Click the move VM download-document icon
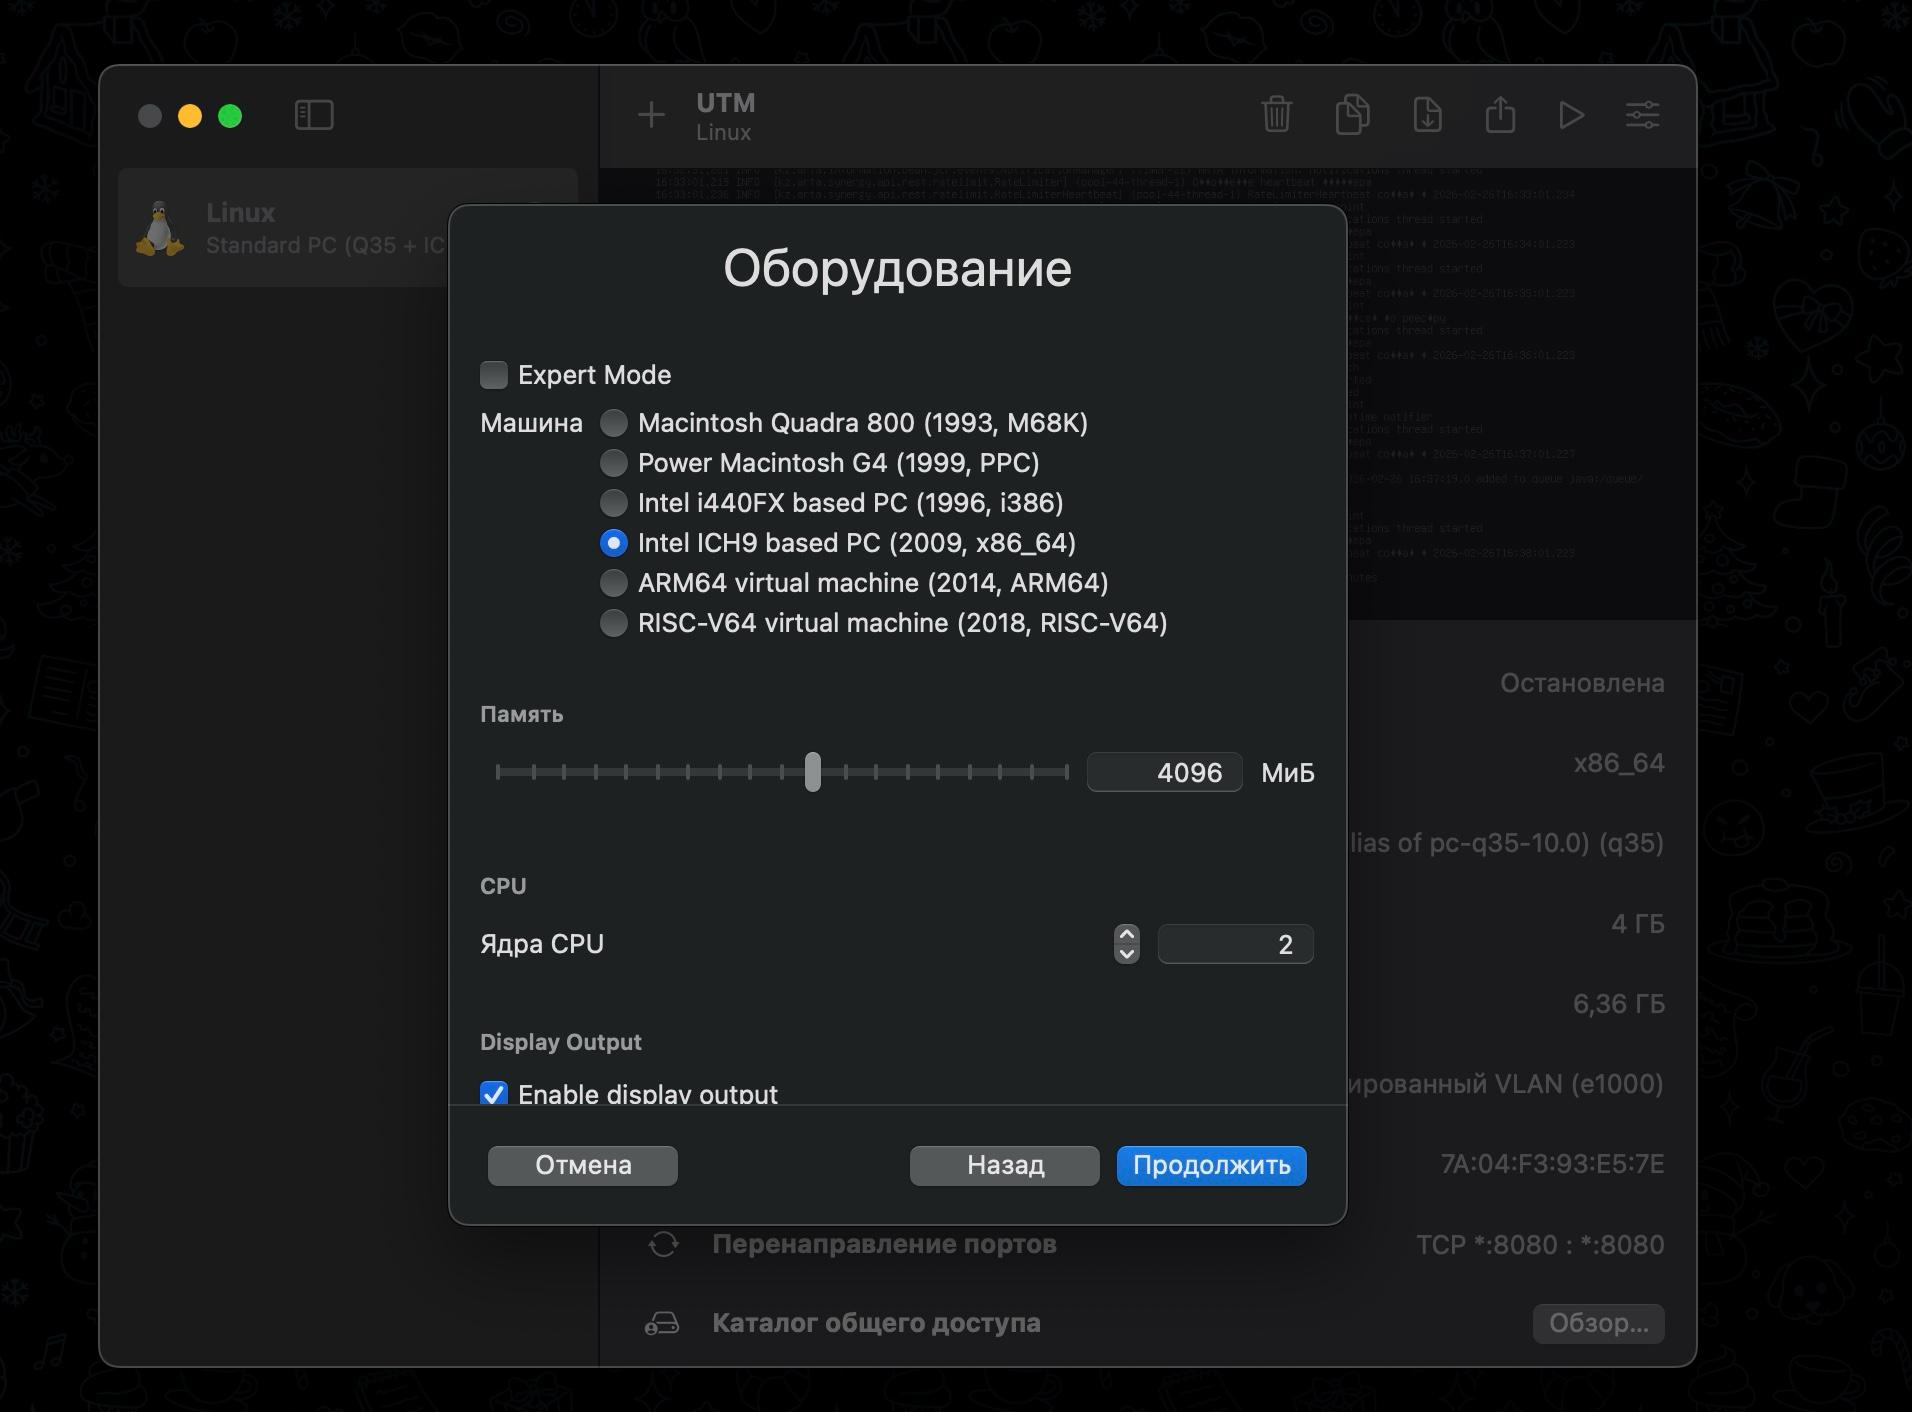 pos(1427,115)
